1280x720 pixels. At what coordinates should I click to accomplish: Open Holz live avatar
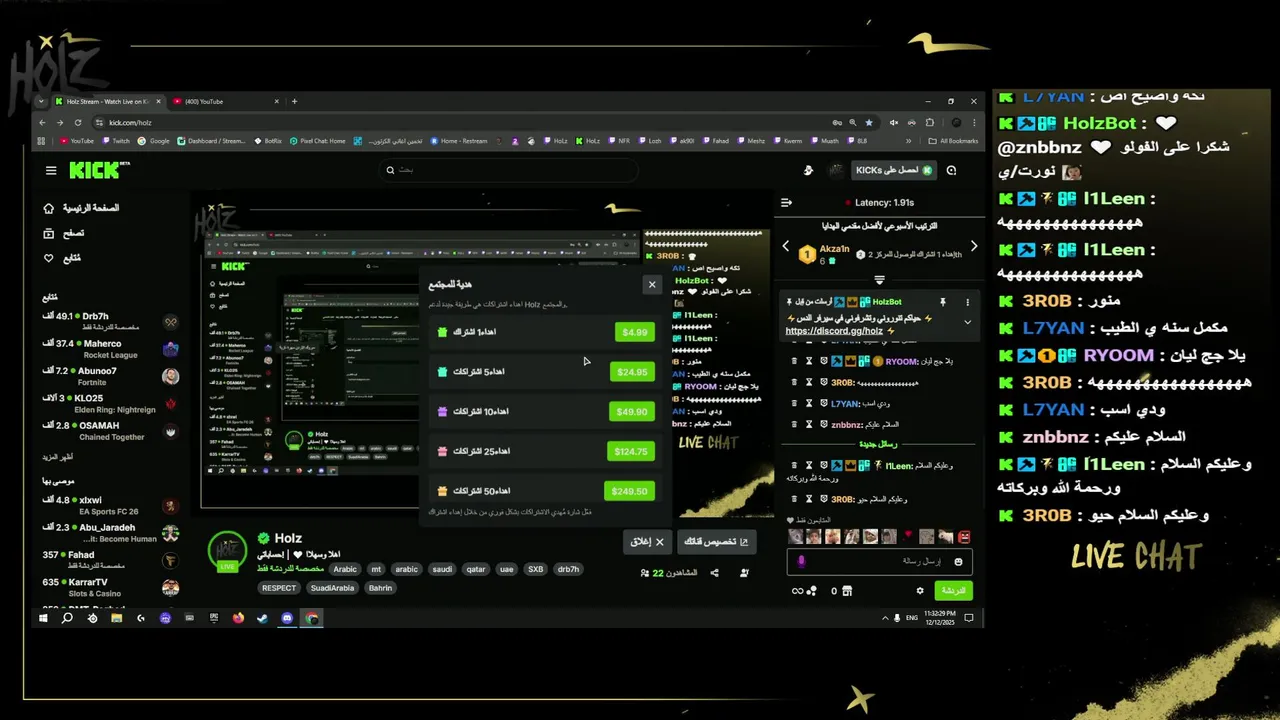point(227,551)
